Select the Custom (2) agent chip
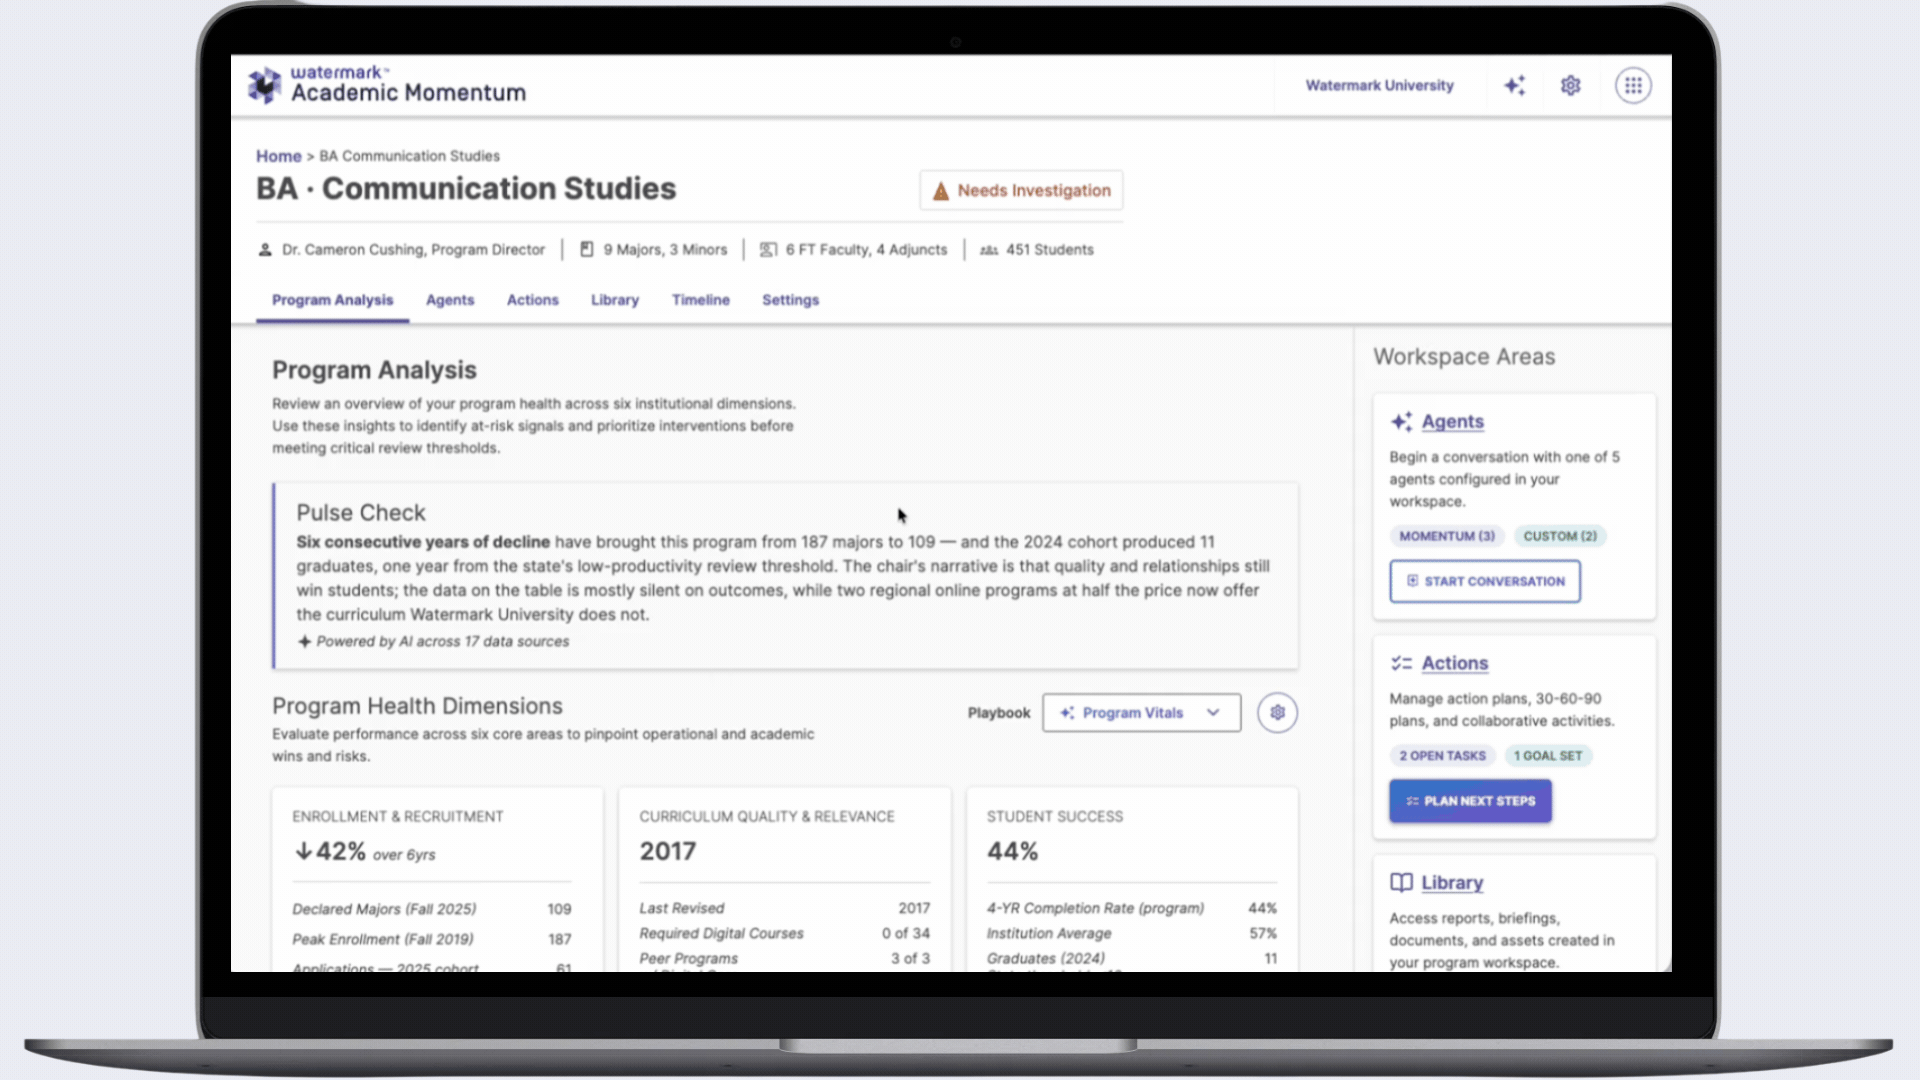 (x=1559, y=536)
